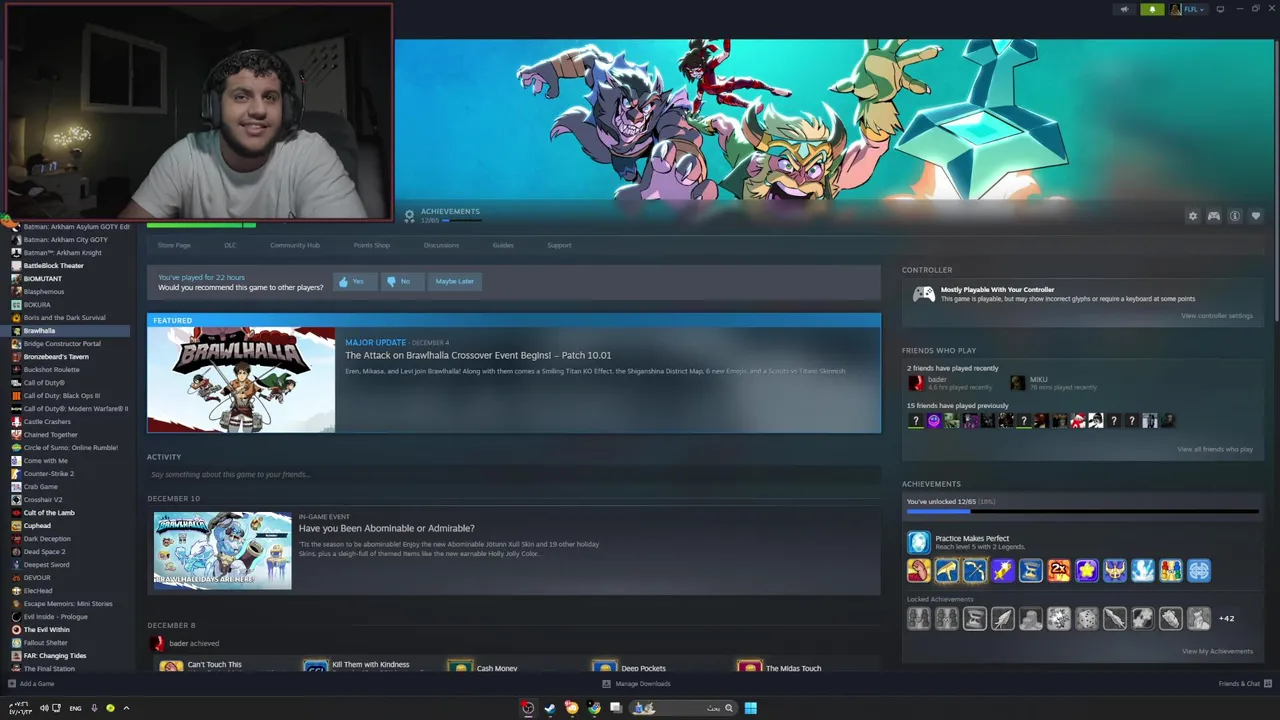Open View all friends who play link
Image resolution: width=1280 pixels, height=720 pixels.
1215,449
